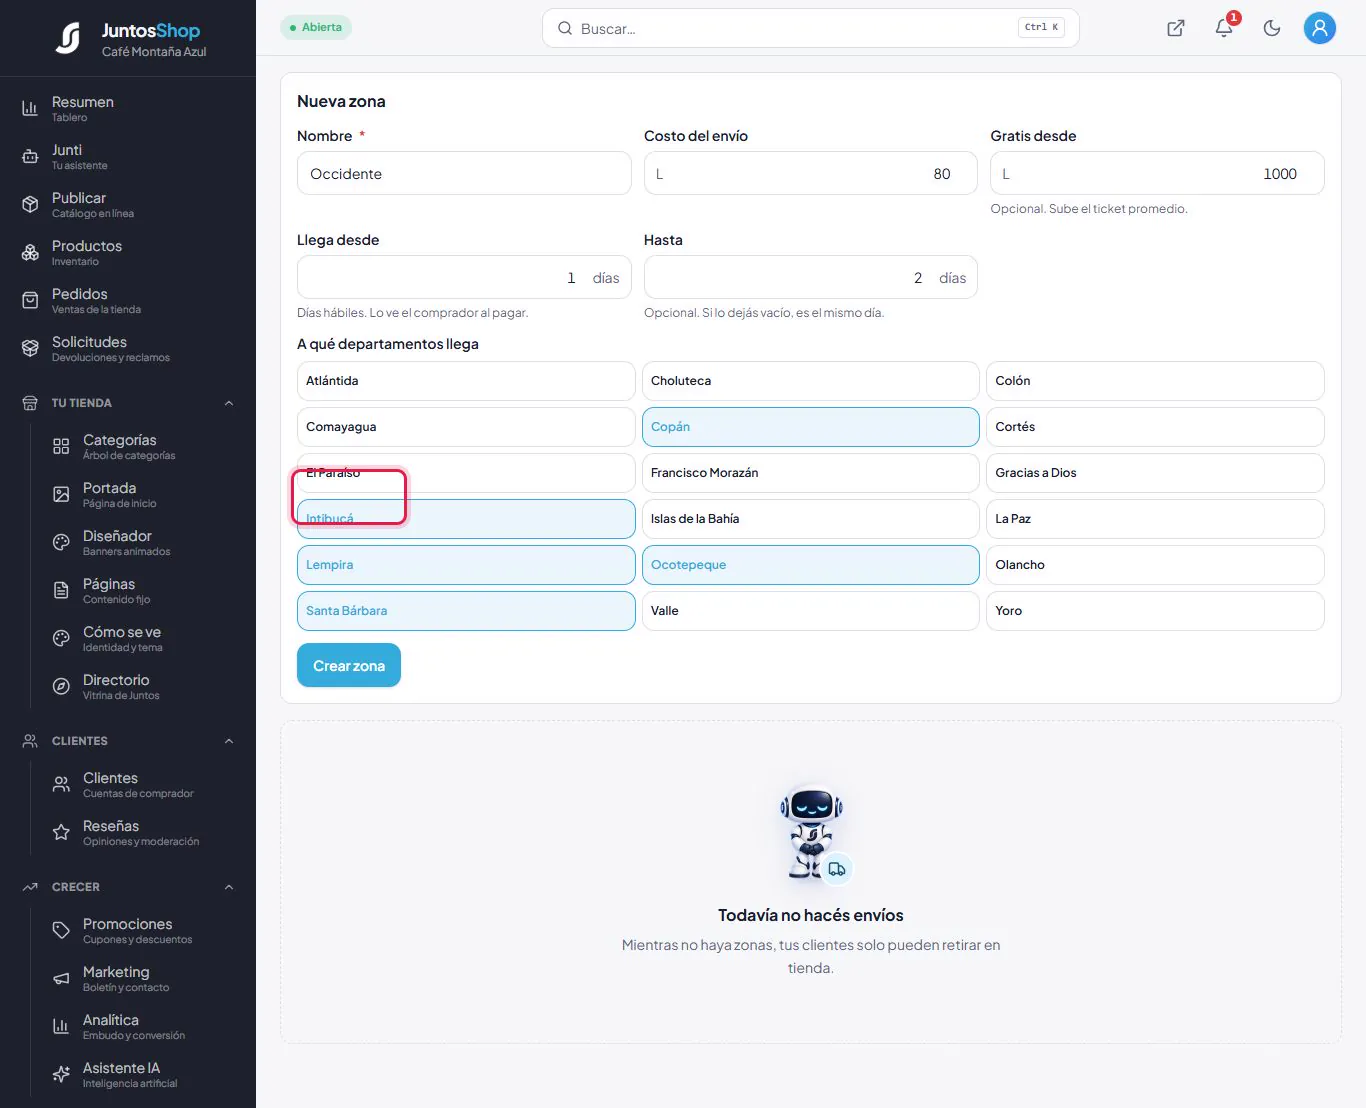Deselect the Ocotepeque department
Viewport: 1366px width, 1108px height.
(811, 565)
